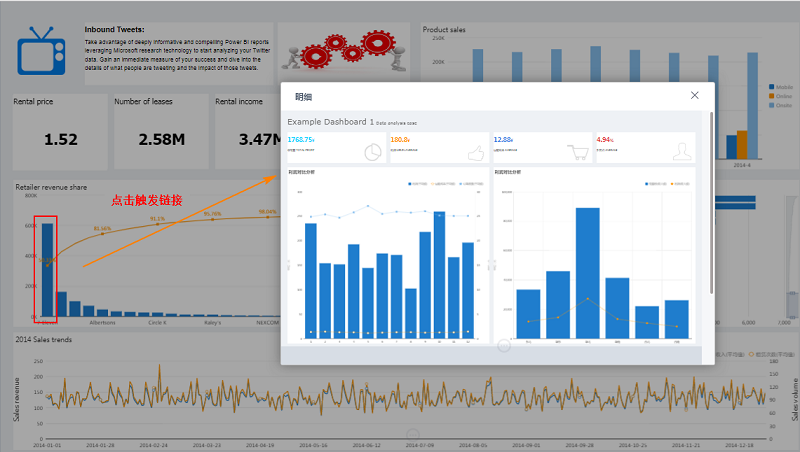Click the thumbs-up icon on second KPI card
This screenshot has width=800, height=452.
pos(476,152)
